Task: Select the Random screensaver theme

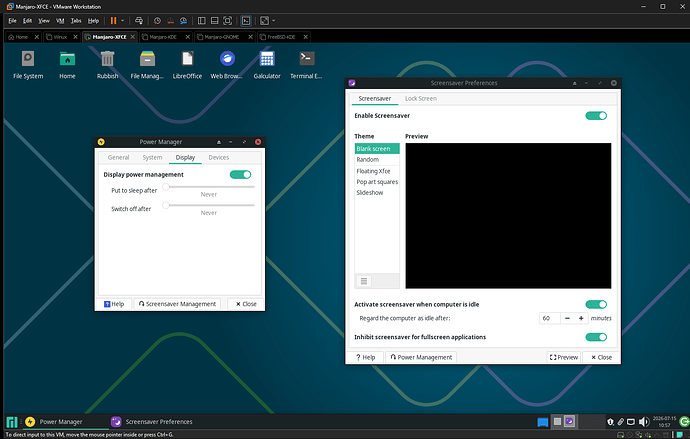Action: (x=377, y=160)
